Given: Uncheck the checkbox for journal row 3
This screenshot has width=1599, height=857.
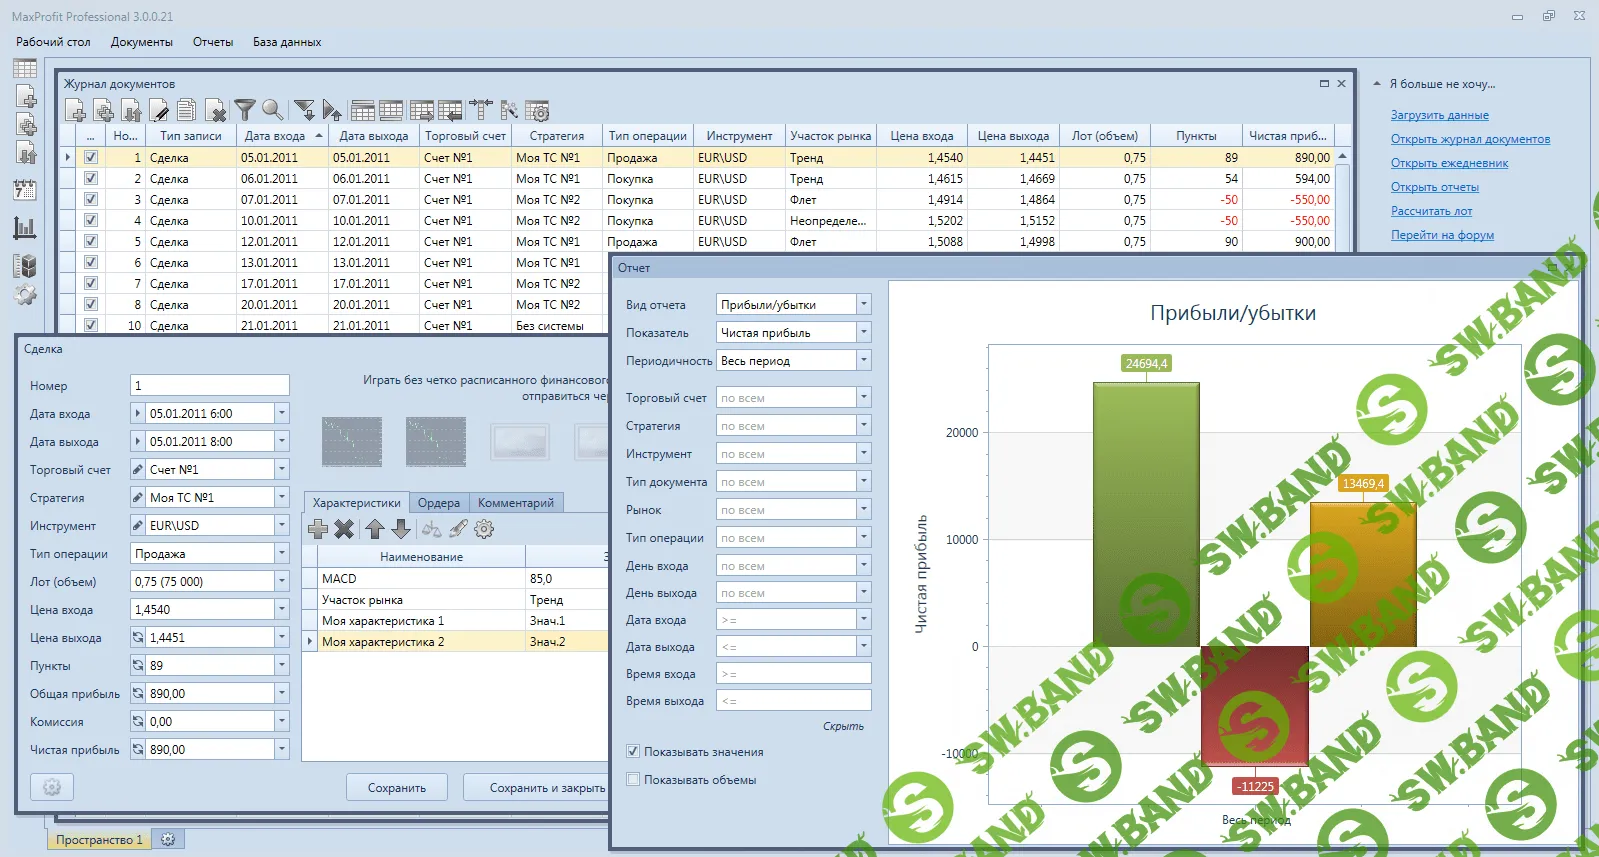Looking at the screenshot, I should [x=91, y=199].
